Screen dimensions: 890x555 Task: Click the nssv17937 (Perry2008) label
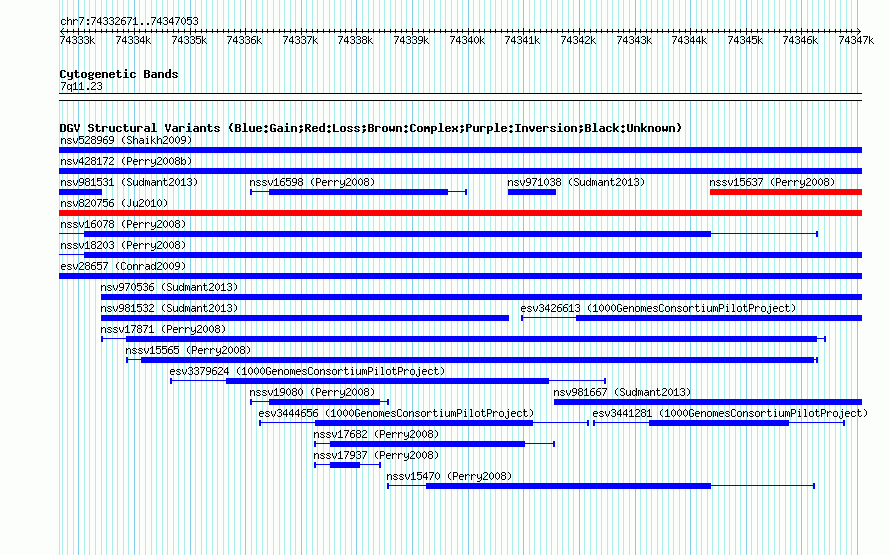tap(376, 455)
